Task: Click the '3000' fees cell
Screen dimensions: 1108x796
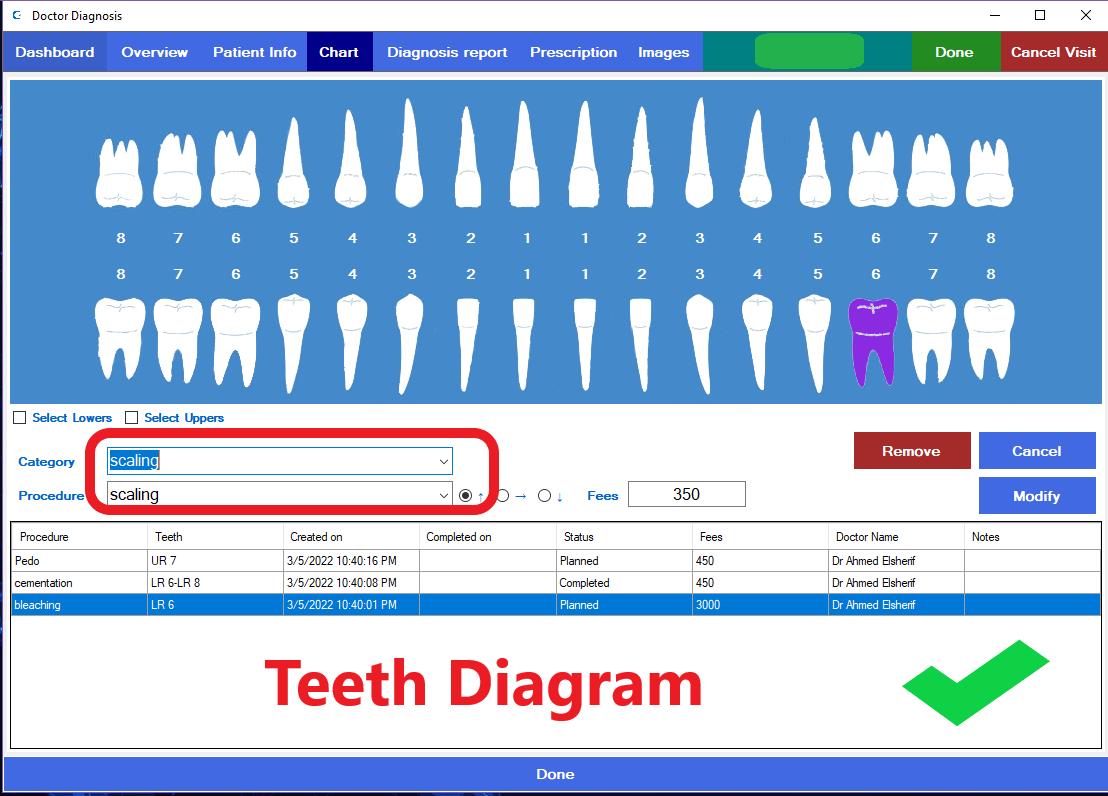Action: coord(760,604)
